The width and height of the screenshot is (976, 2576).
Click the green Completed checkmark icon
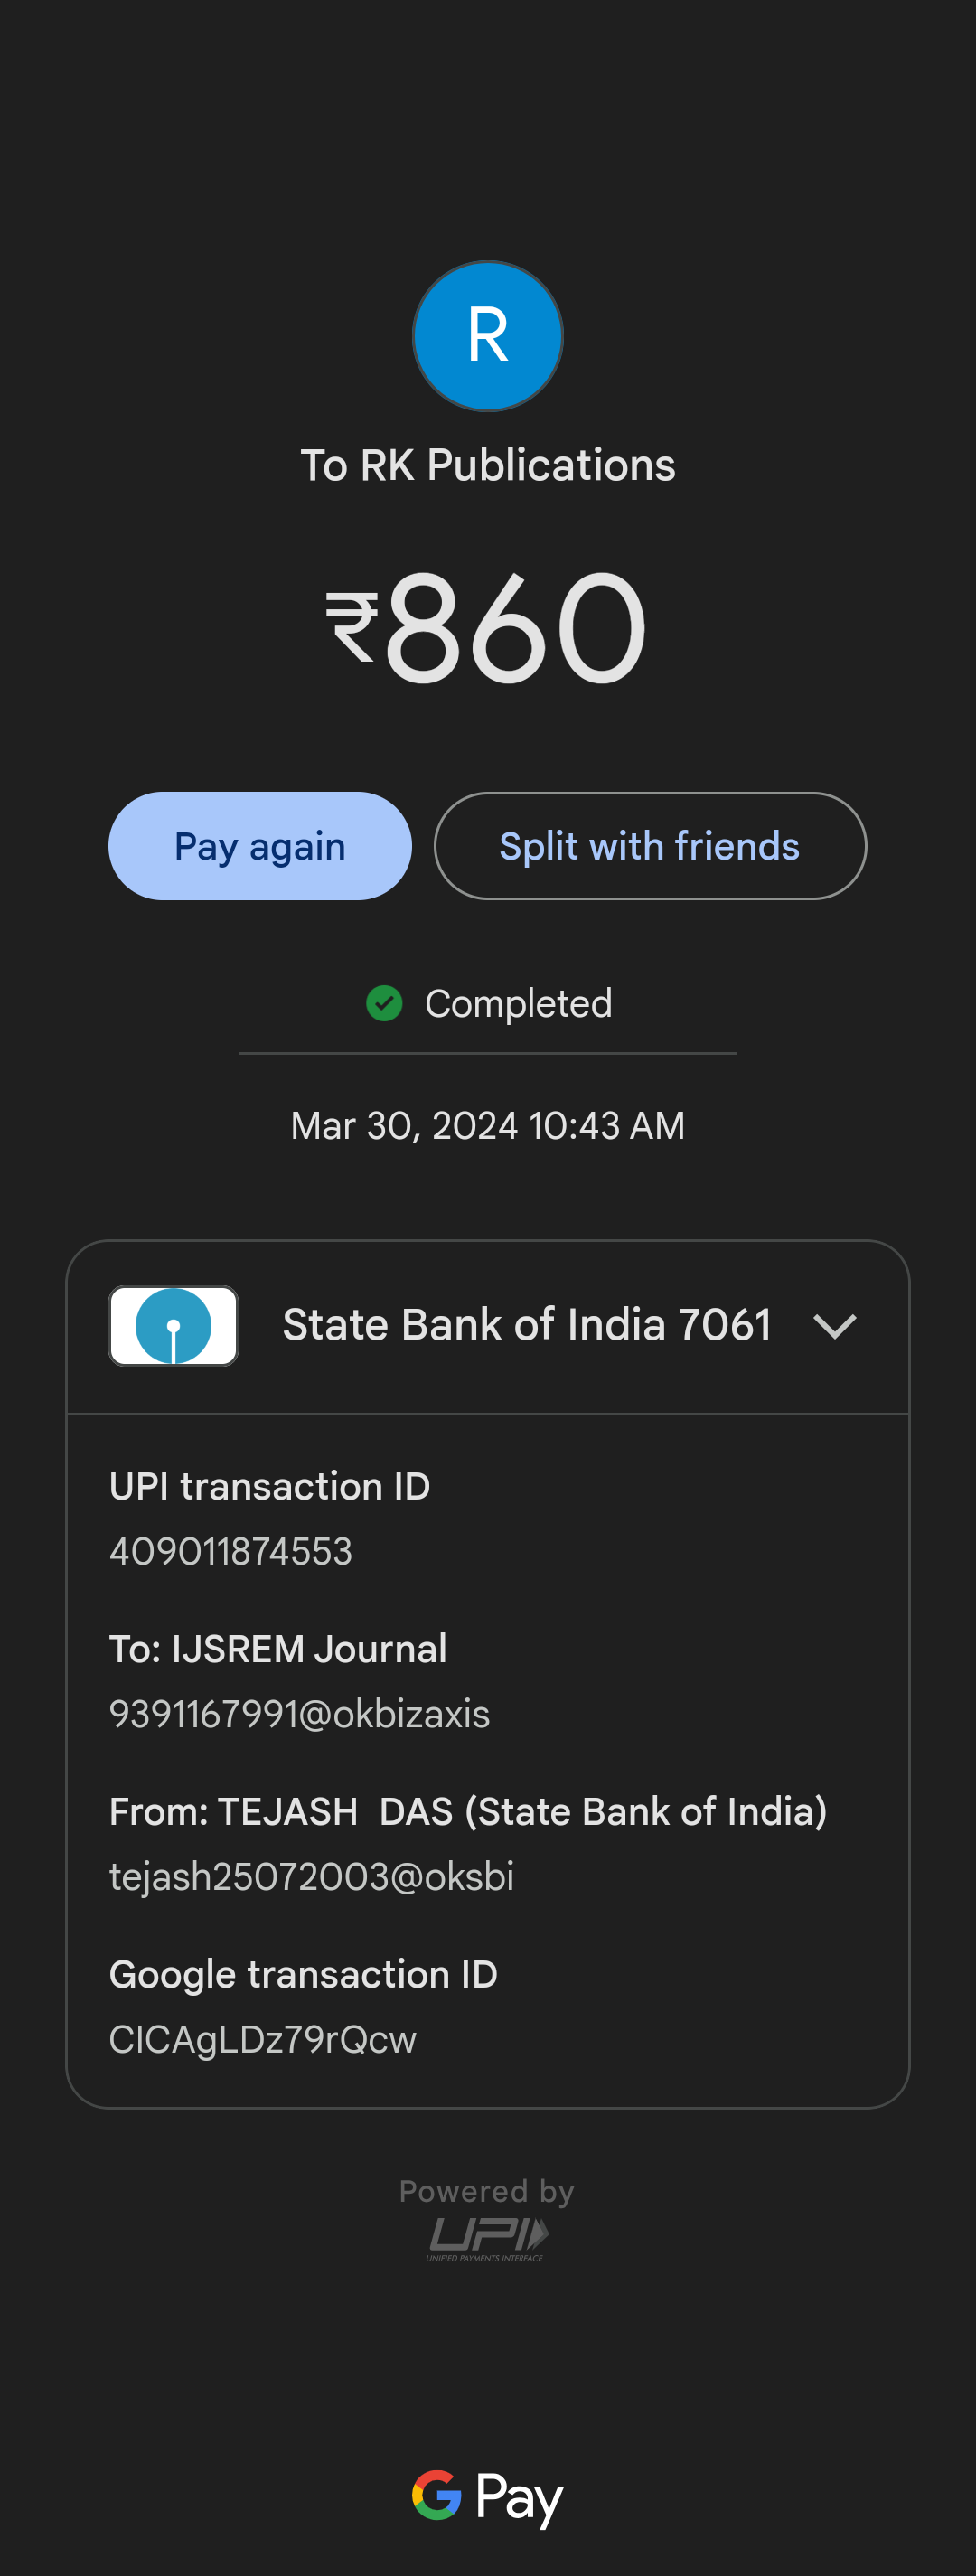[384, 1003]
